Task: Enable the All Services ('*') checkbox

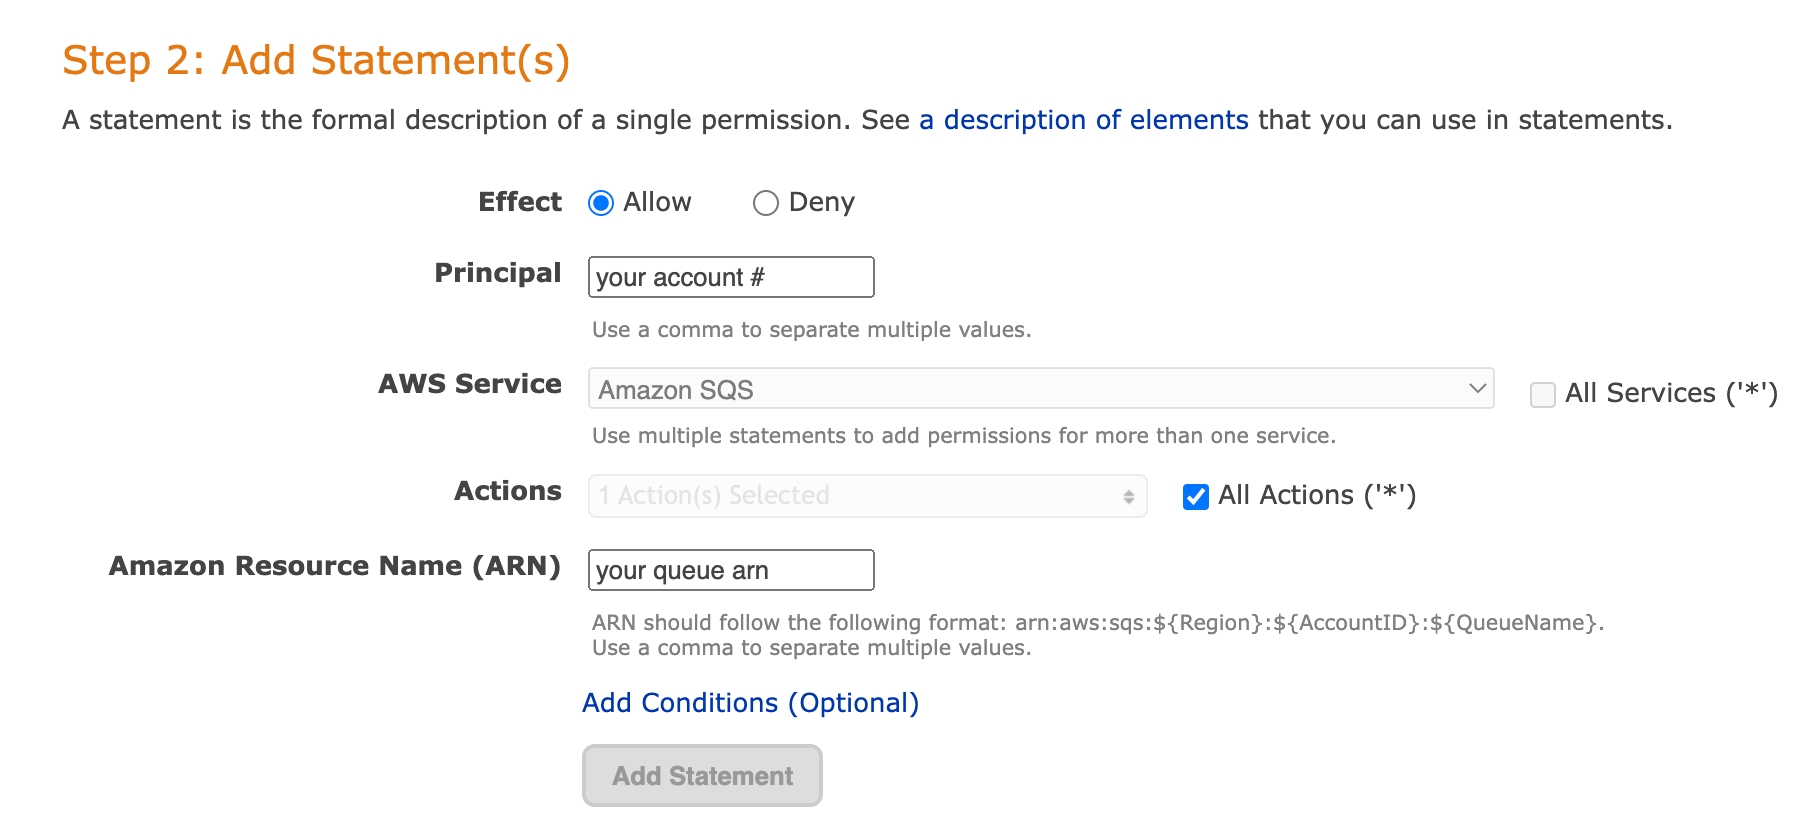Action: pos(1543,394)
